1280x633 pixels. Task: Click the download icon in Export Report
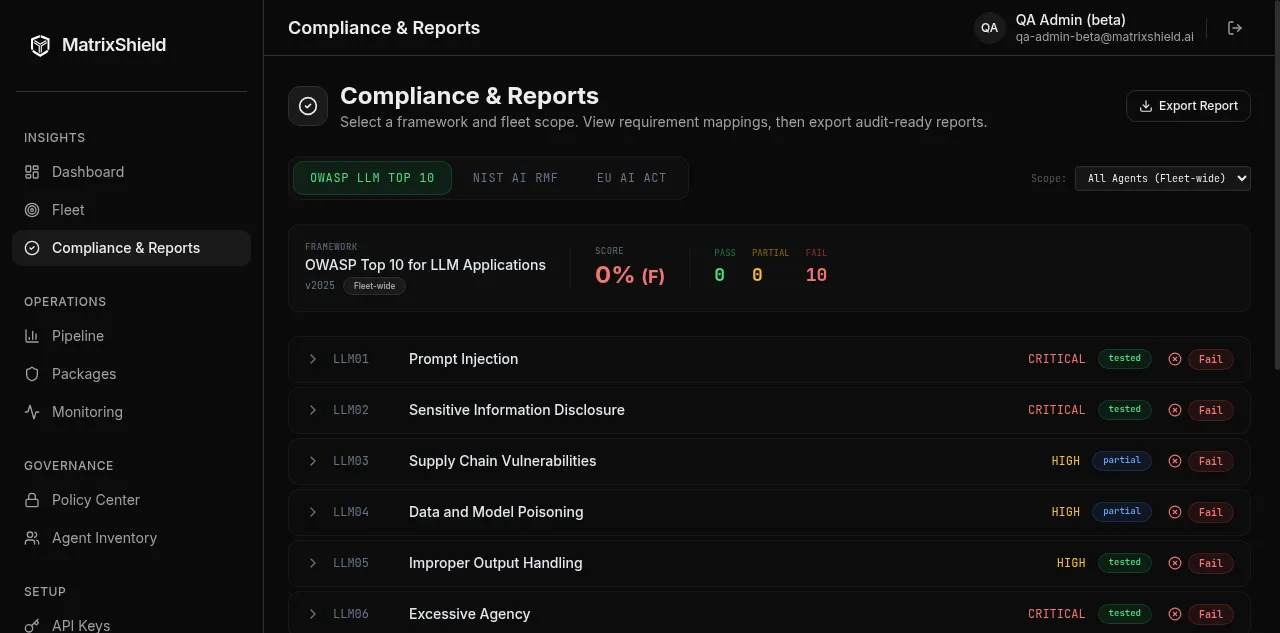pos(1146,106)
